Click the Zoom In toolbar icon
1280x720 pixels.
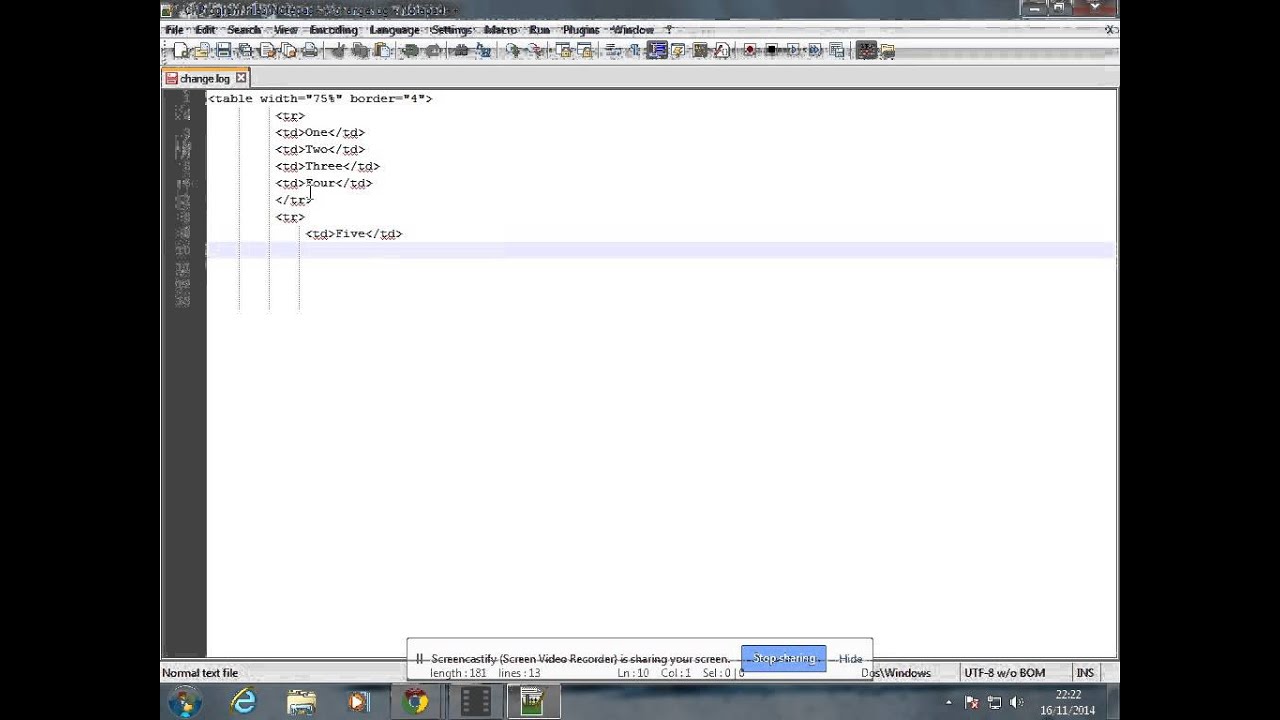click(x=513, y=50)
